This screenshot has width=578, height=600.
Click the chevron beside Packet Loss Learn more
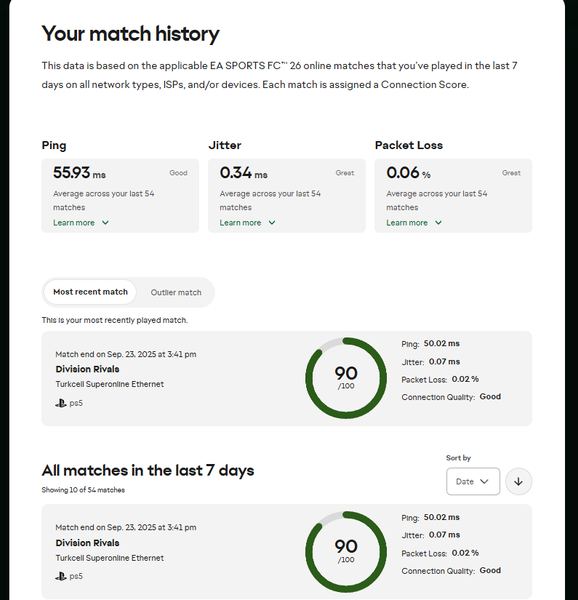(x=438, y=223)
